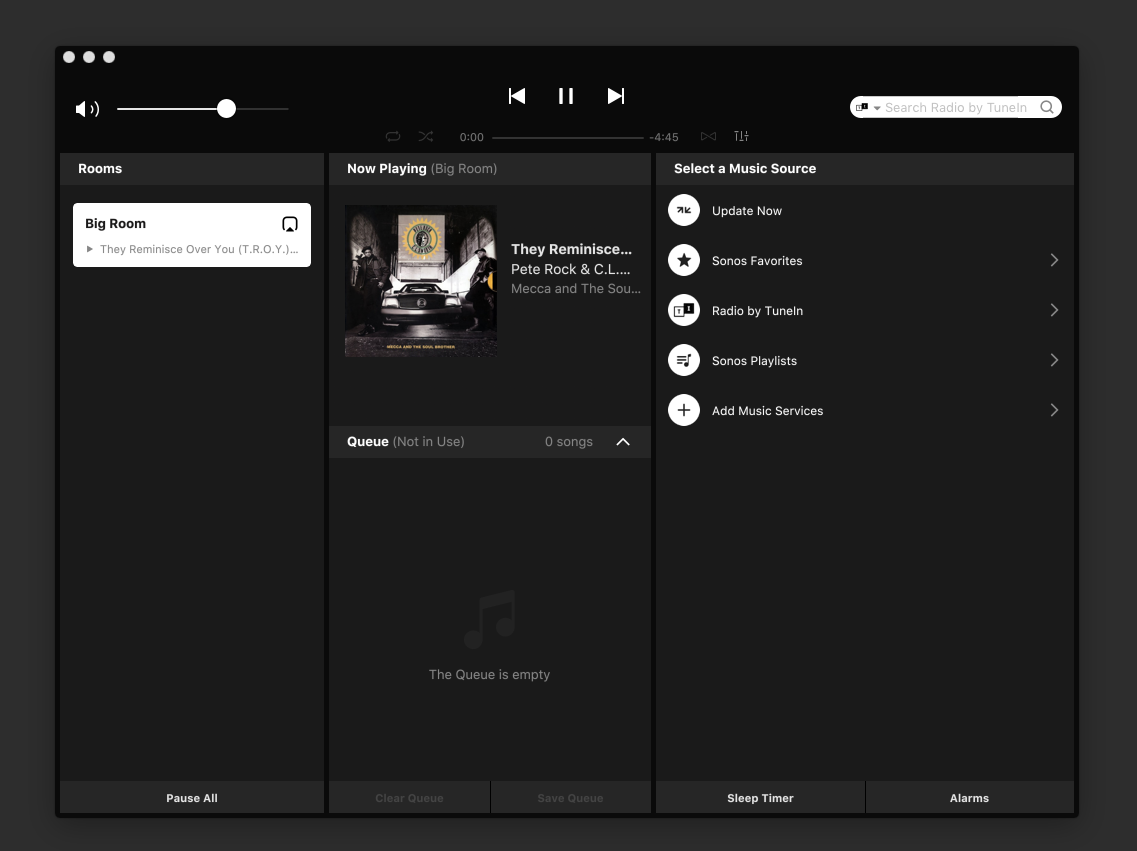Click the Clear Queue button
The image size is (1137, 851).
409,797
